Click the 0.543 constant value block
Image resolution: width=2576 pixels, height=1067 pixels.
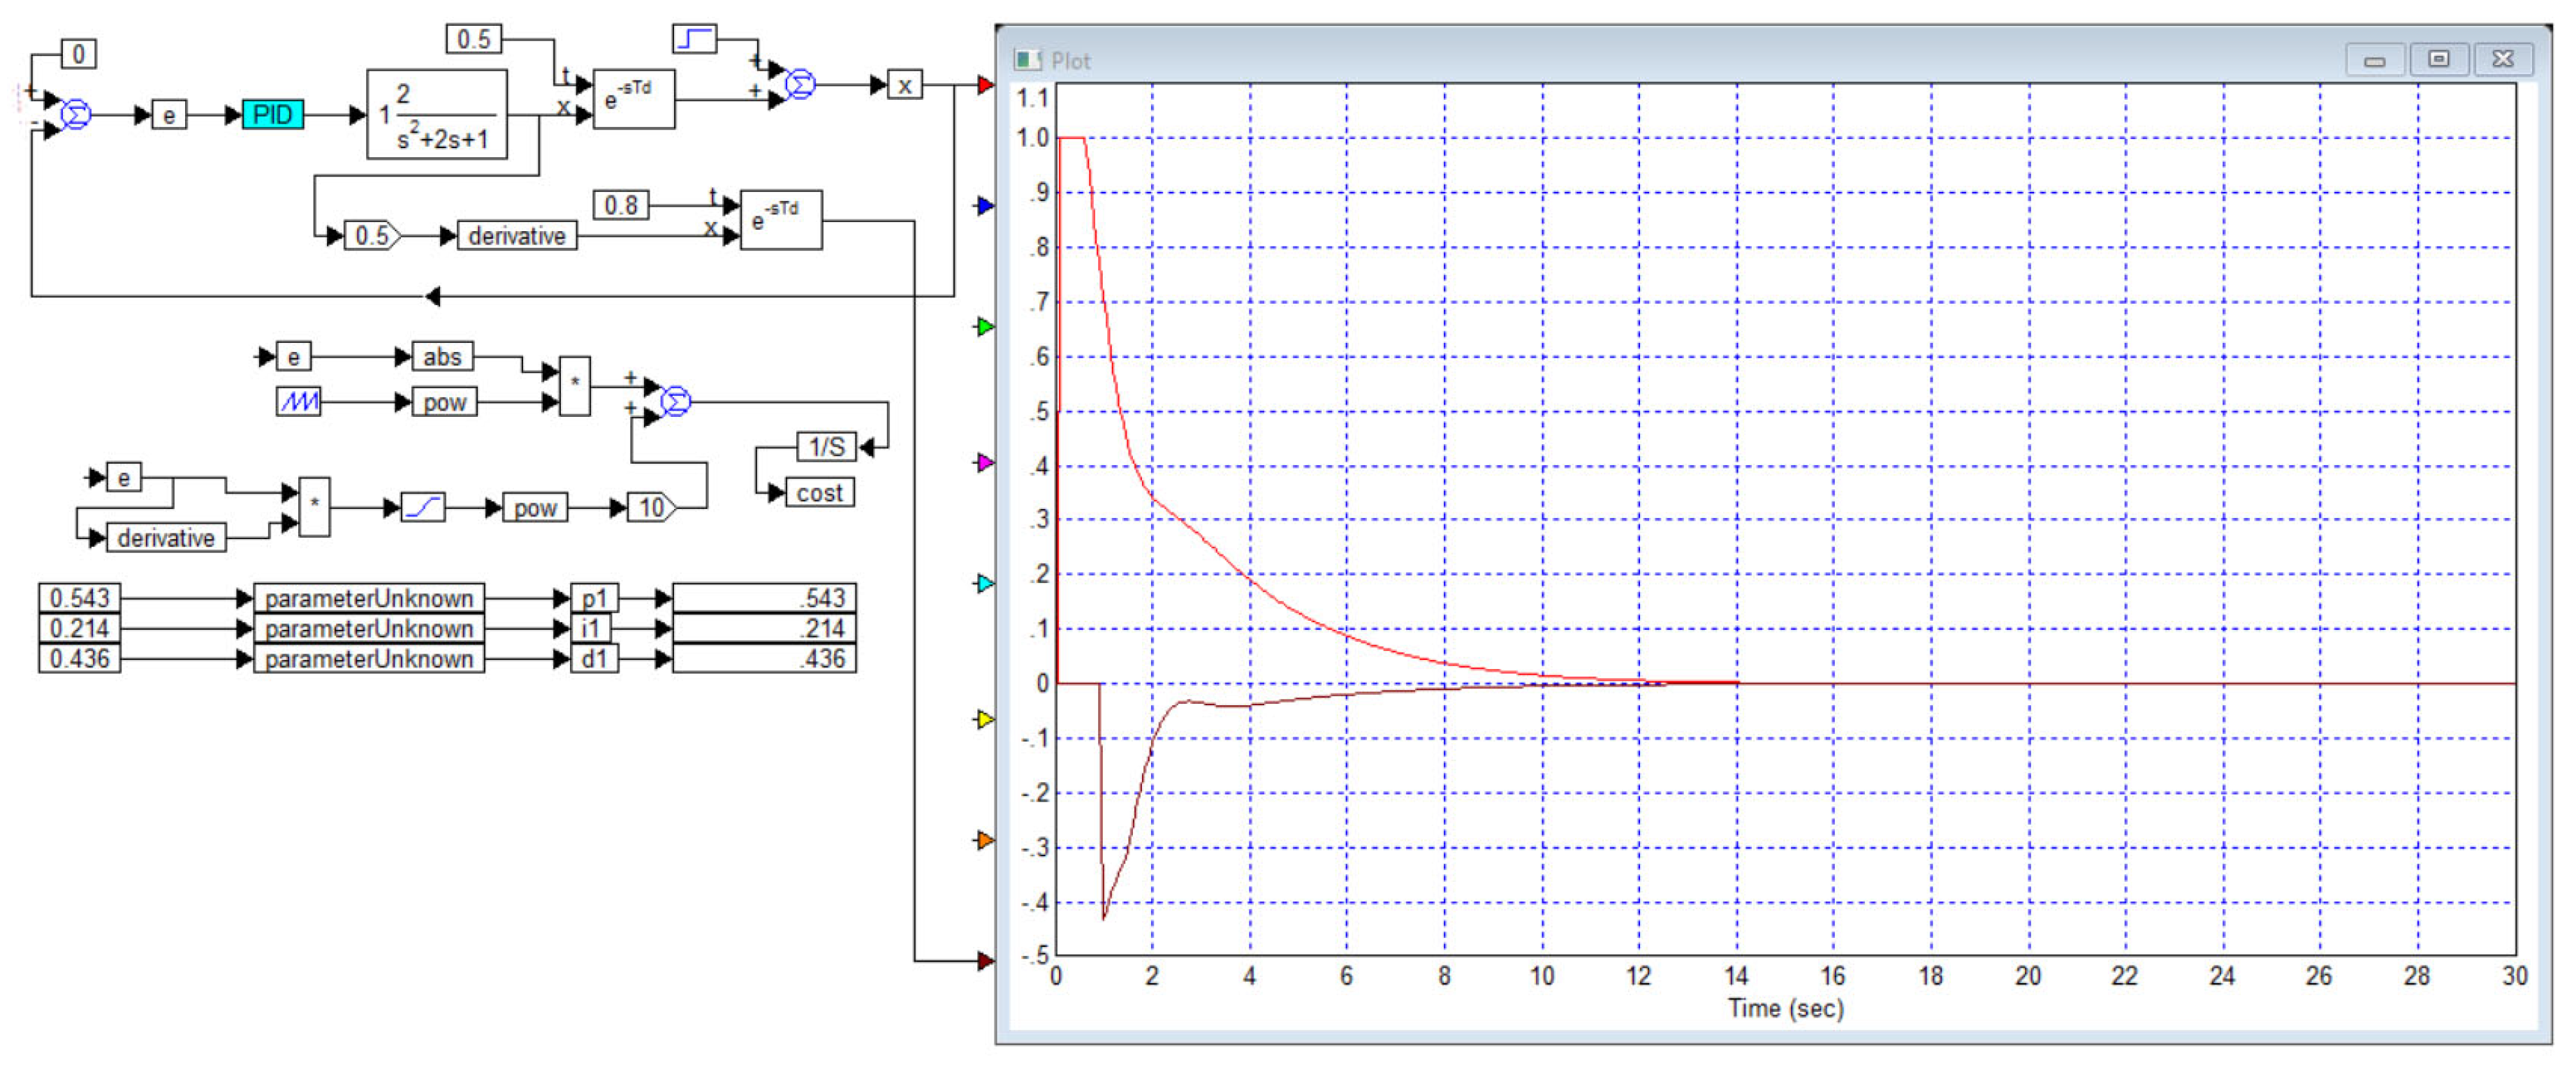point(80,598)
